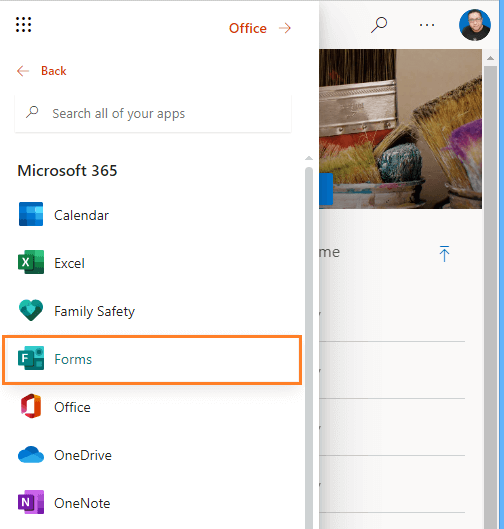Click the Back arrow icon
Screen dimensions: 504x529
tap(23, 71)
